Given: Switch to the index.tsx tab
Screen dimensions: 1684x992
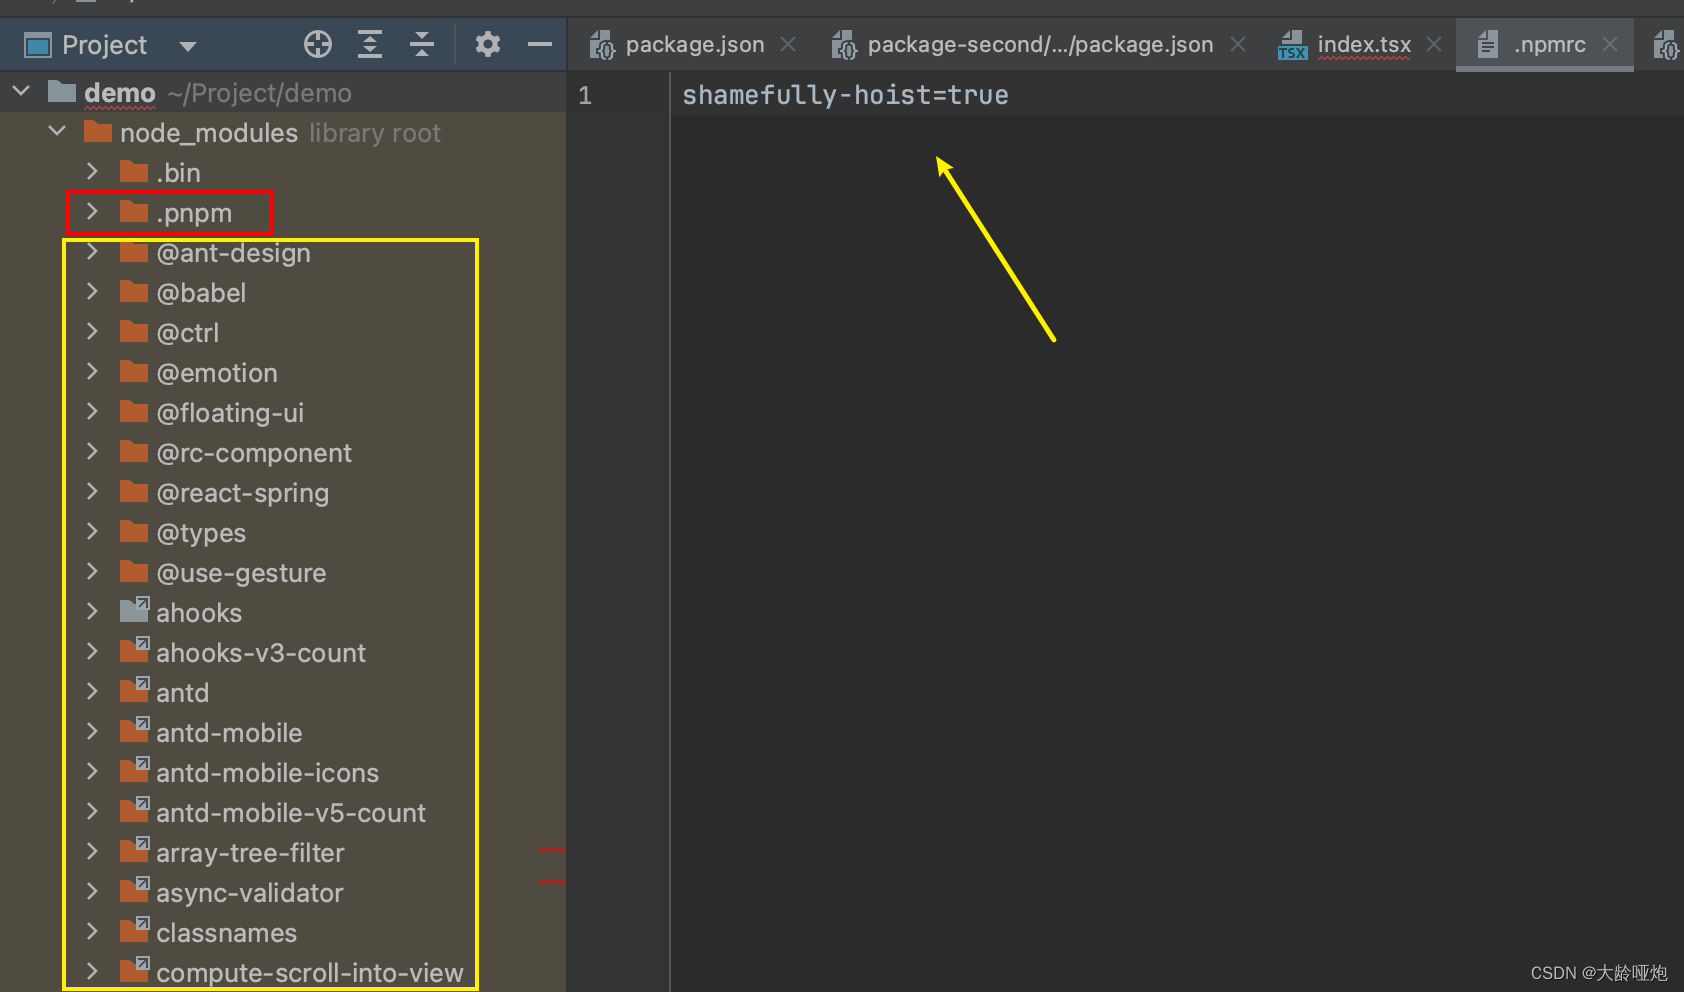Looking at the screenshot, I should [x=1364, y=44].
